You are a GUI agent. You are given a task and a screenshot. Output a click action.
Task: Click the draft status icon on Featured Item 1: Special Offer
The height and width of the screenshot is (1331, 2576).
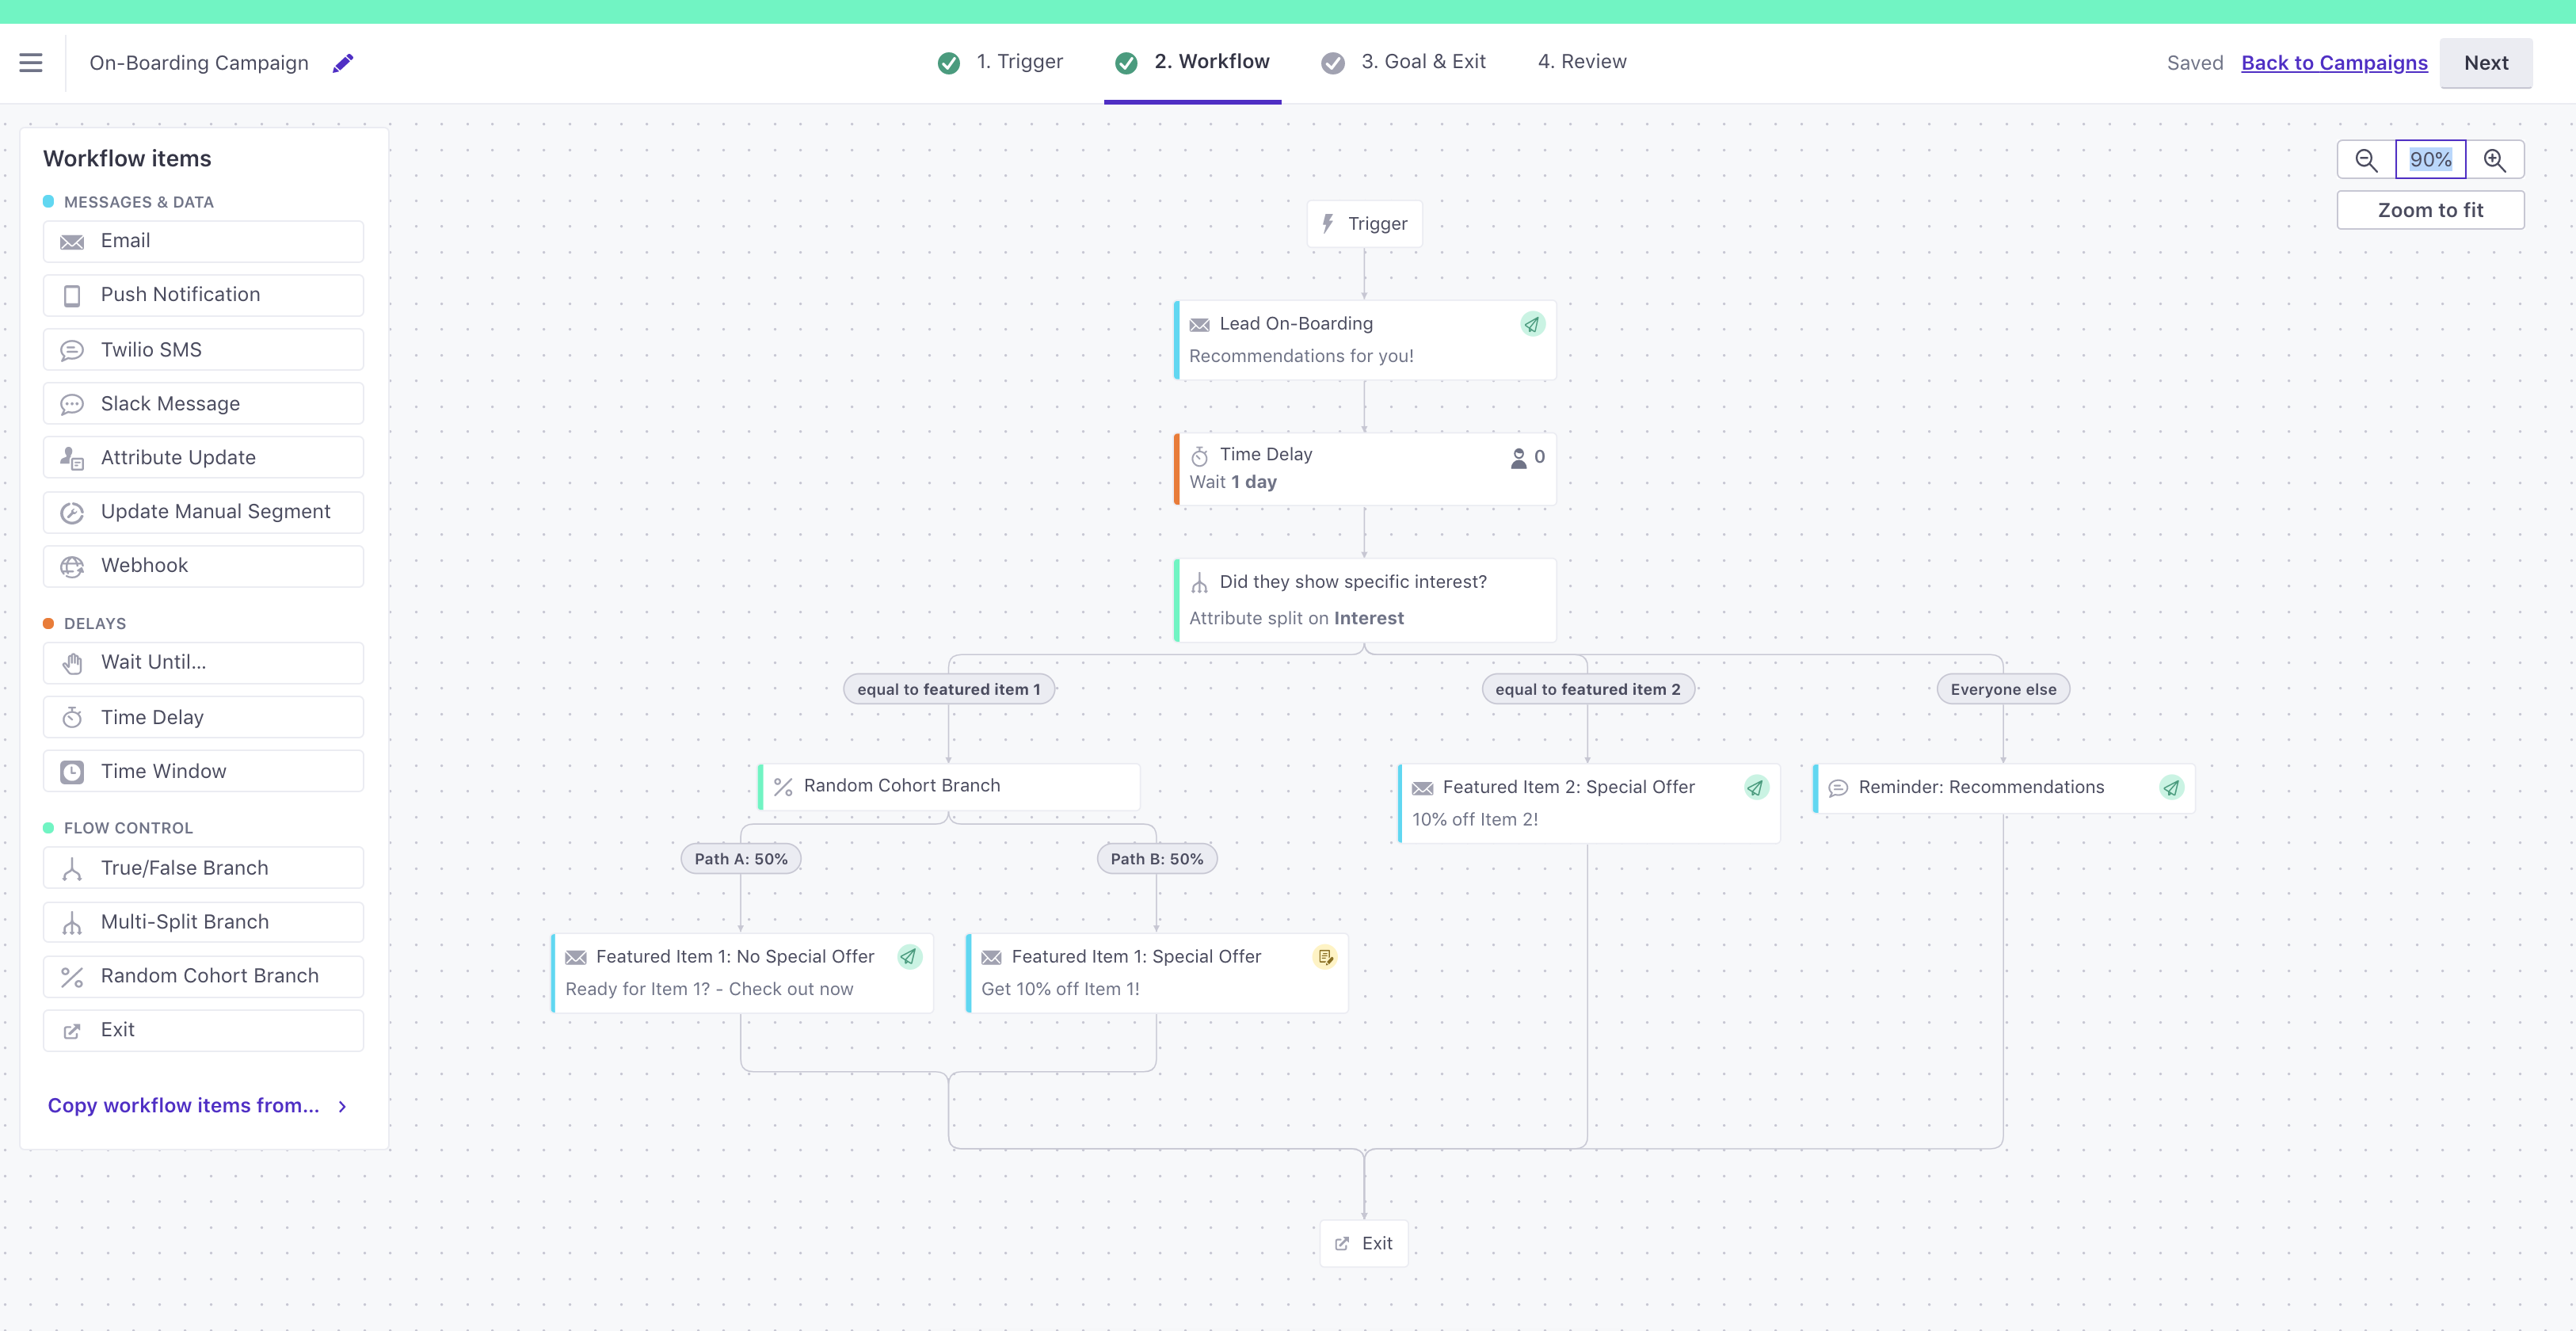[1325, 957]
